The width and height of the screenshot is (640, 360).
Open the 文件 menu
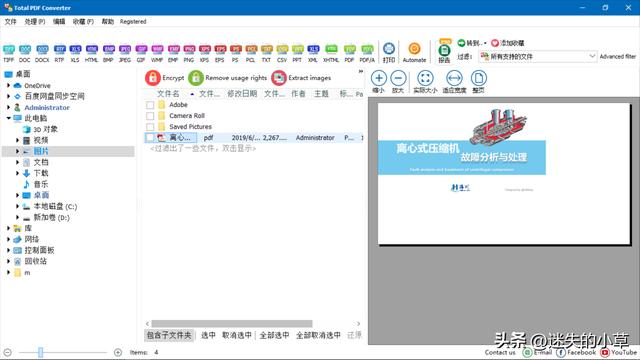11,22
